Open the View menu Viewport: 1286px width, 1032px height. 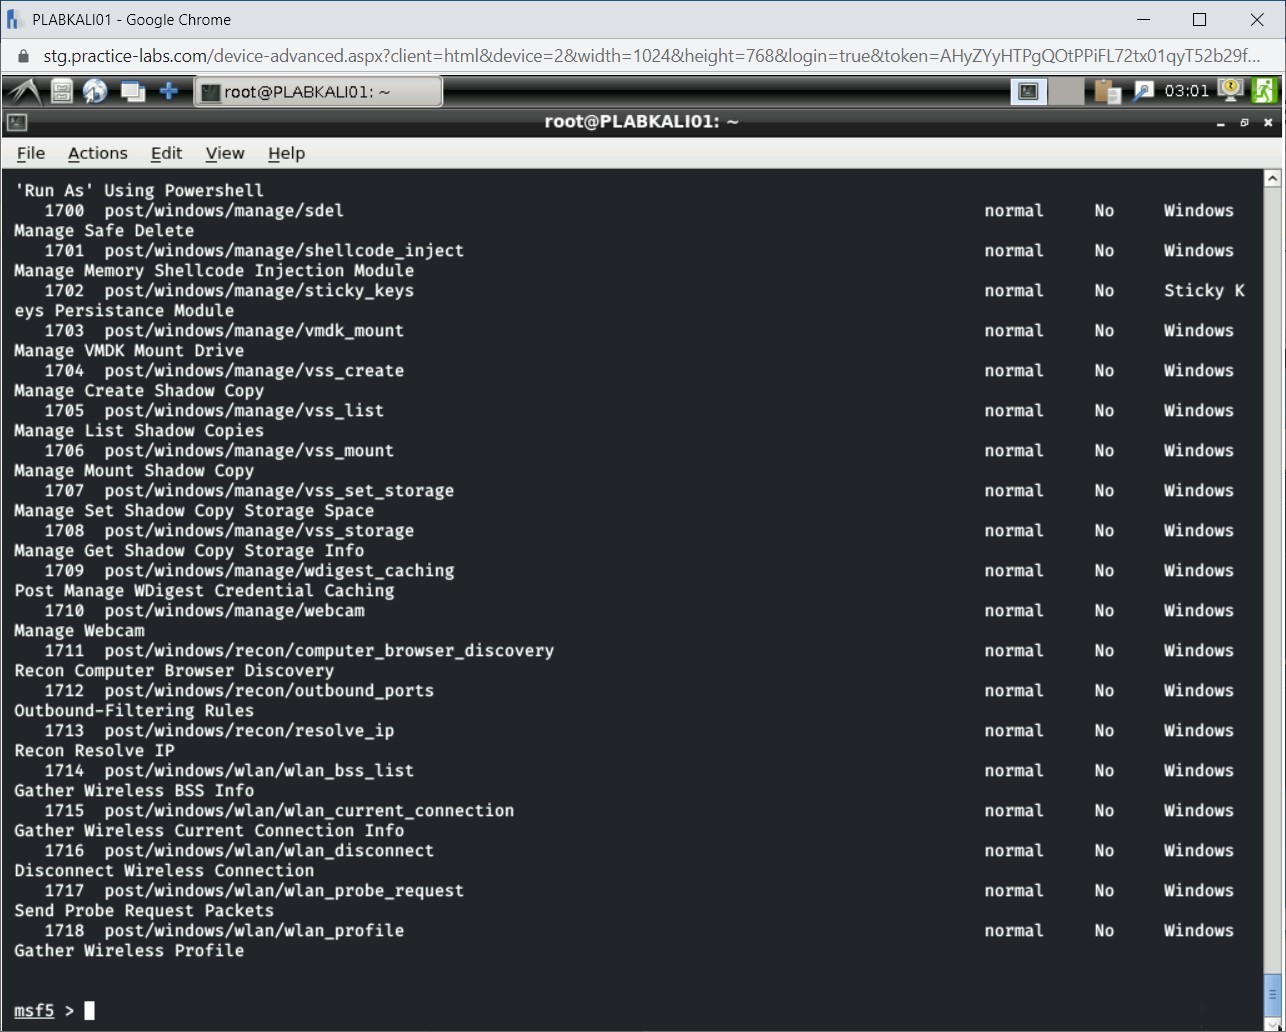[x=224, y=153]
